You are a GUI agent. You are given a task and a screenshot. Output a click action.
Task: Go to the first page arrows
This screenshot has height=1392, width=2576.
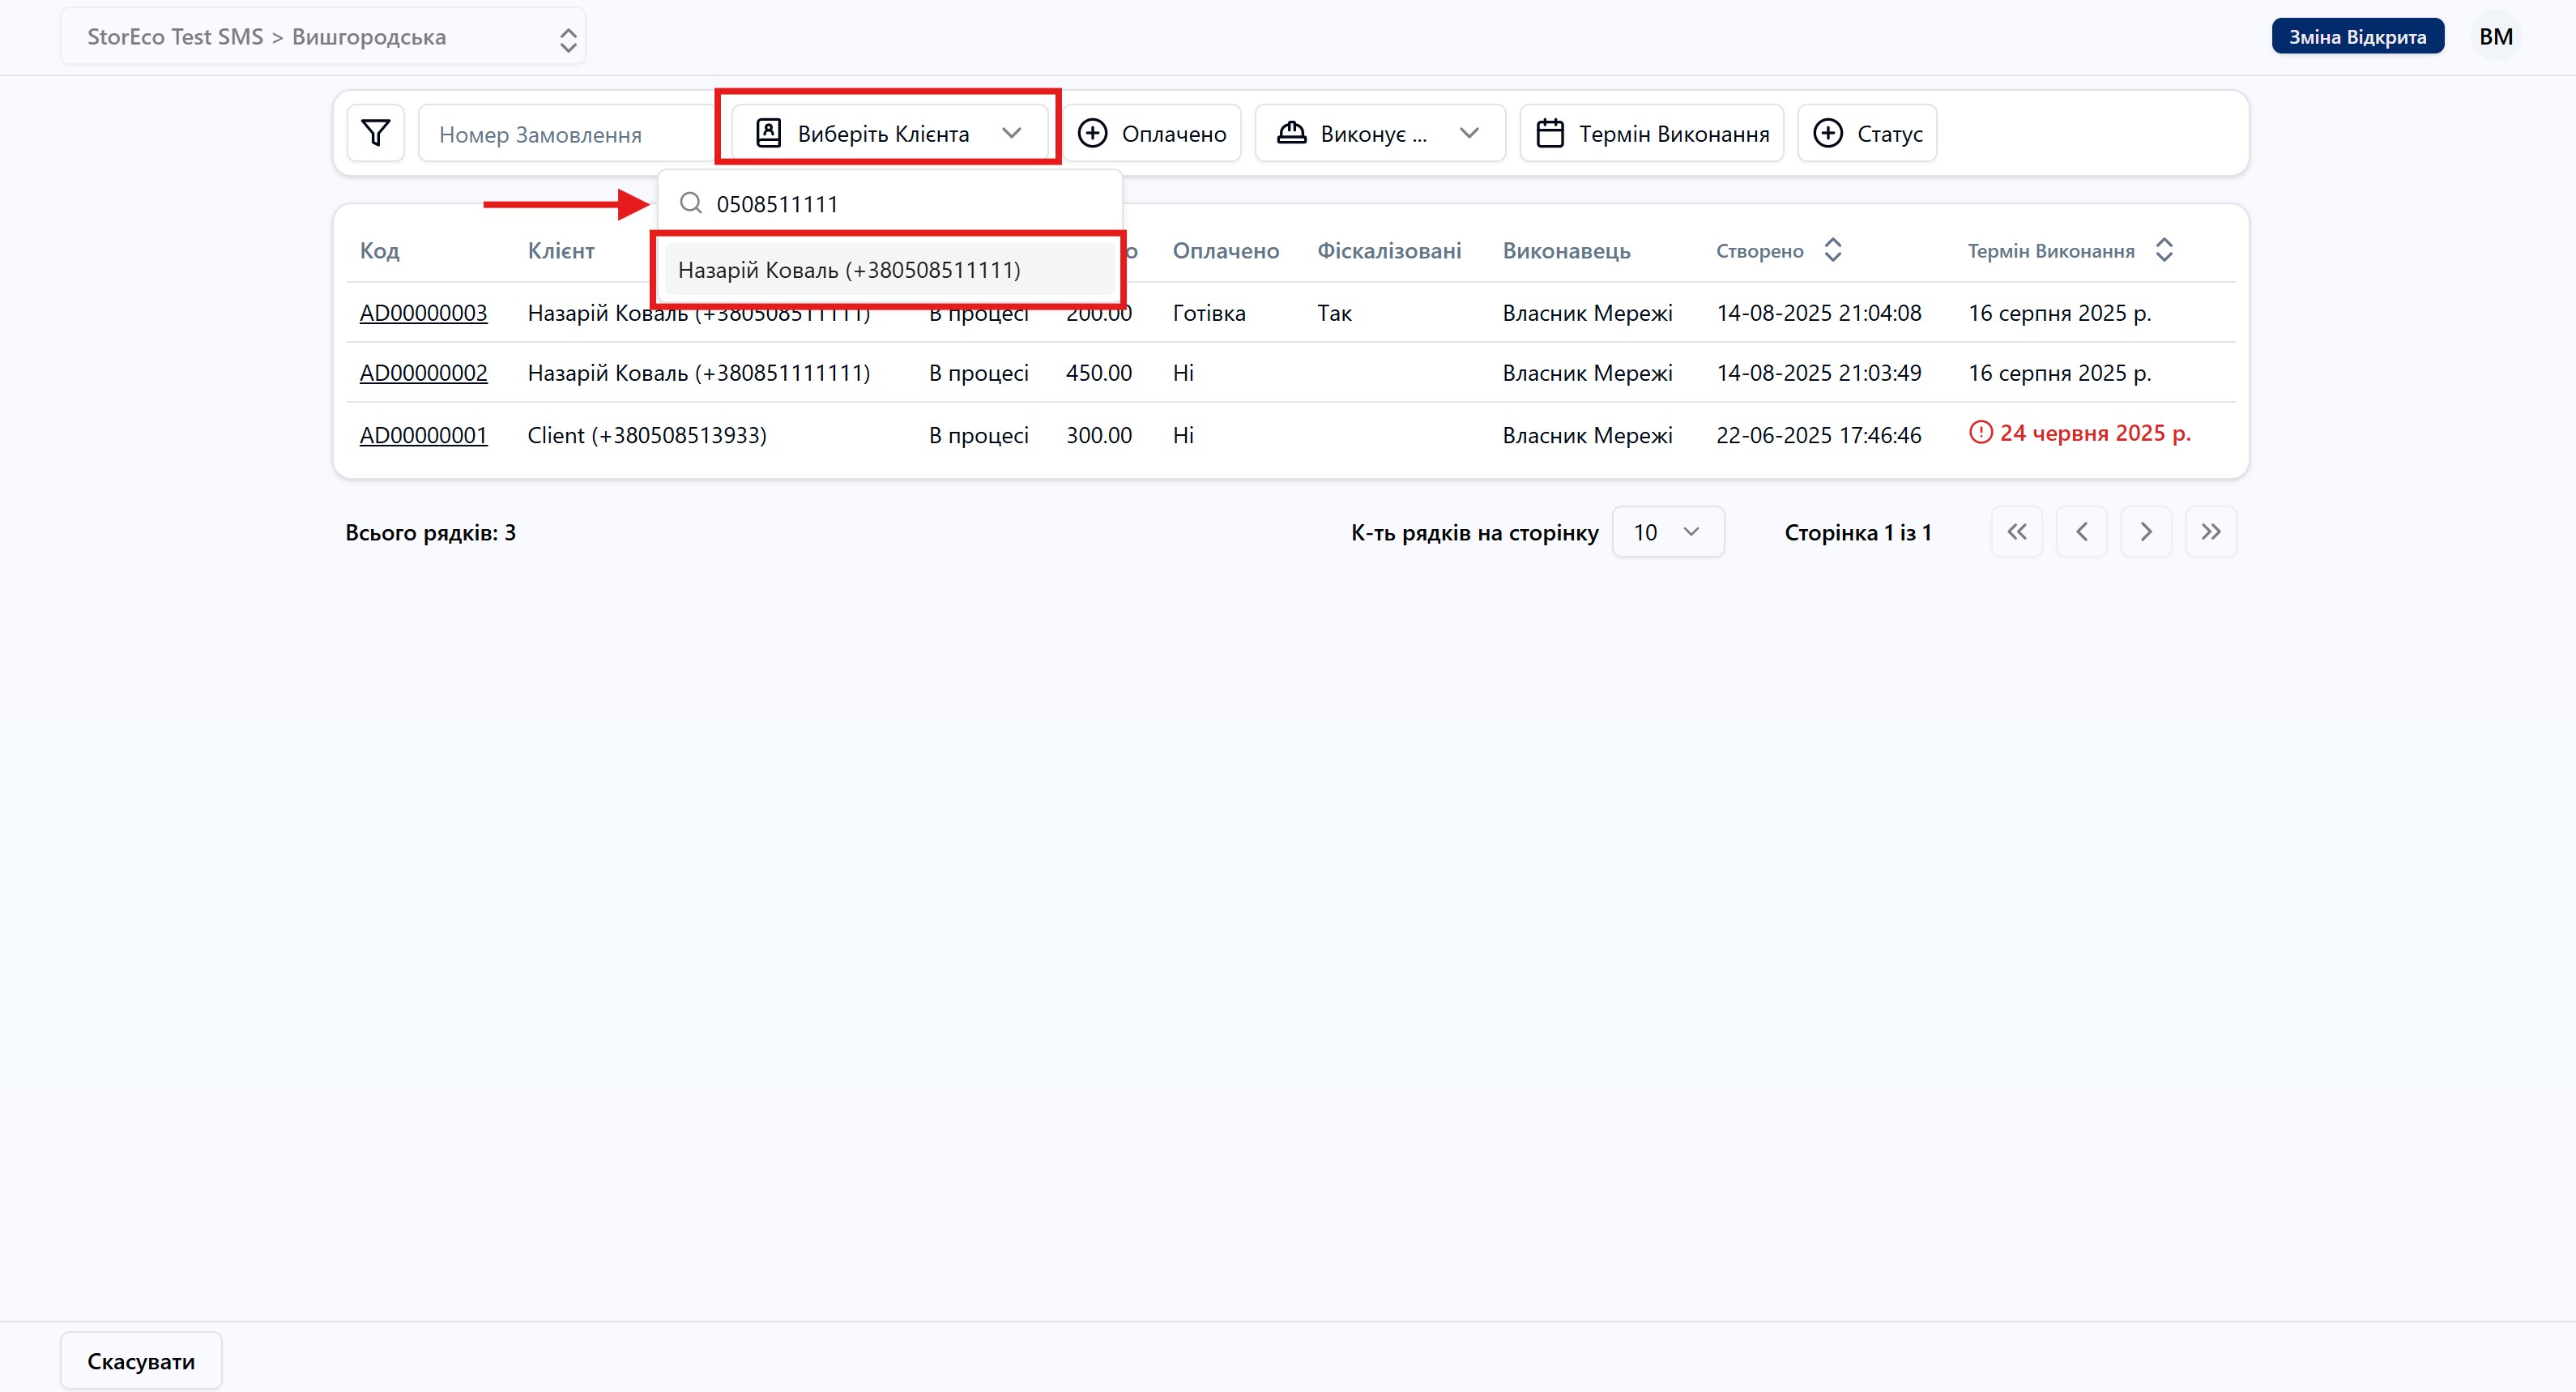(2016, 532)
